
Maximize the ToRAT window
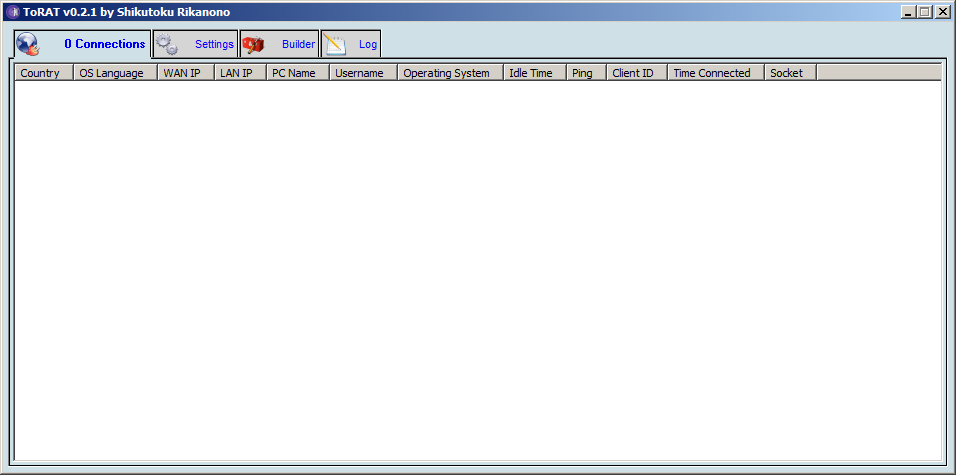tap(924, 12)
